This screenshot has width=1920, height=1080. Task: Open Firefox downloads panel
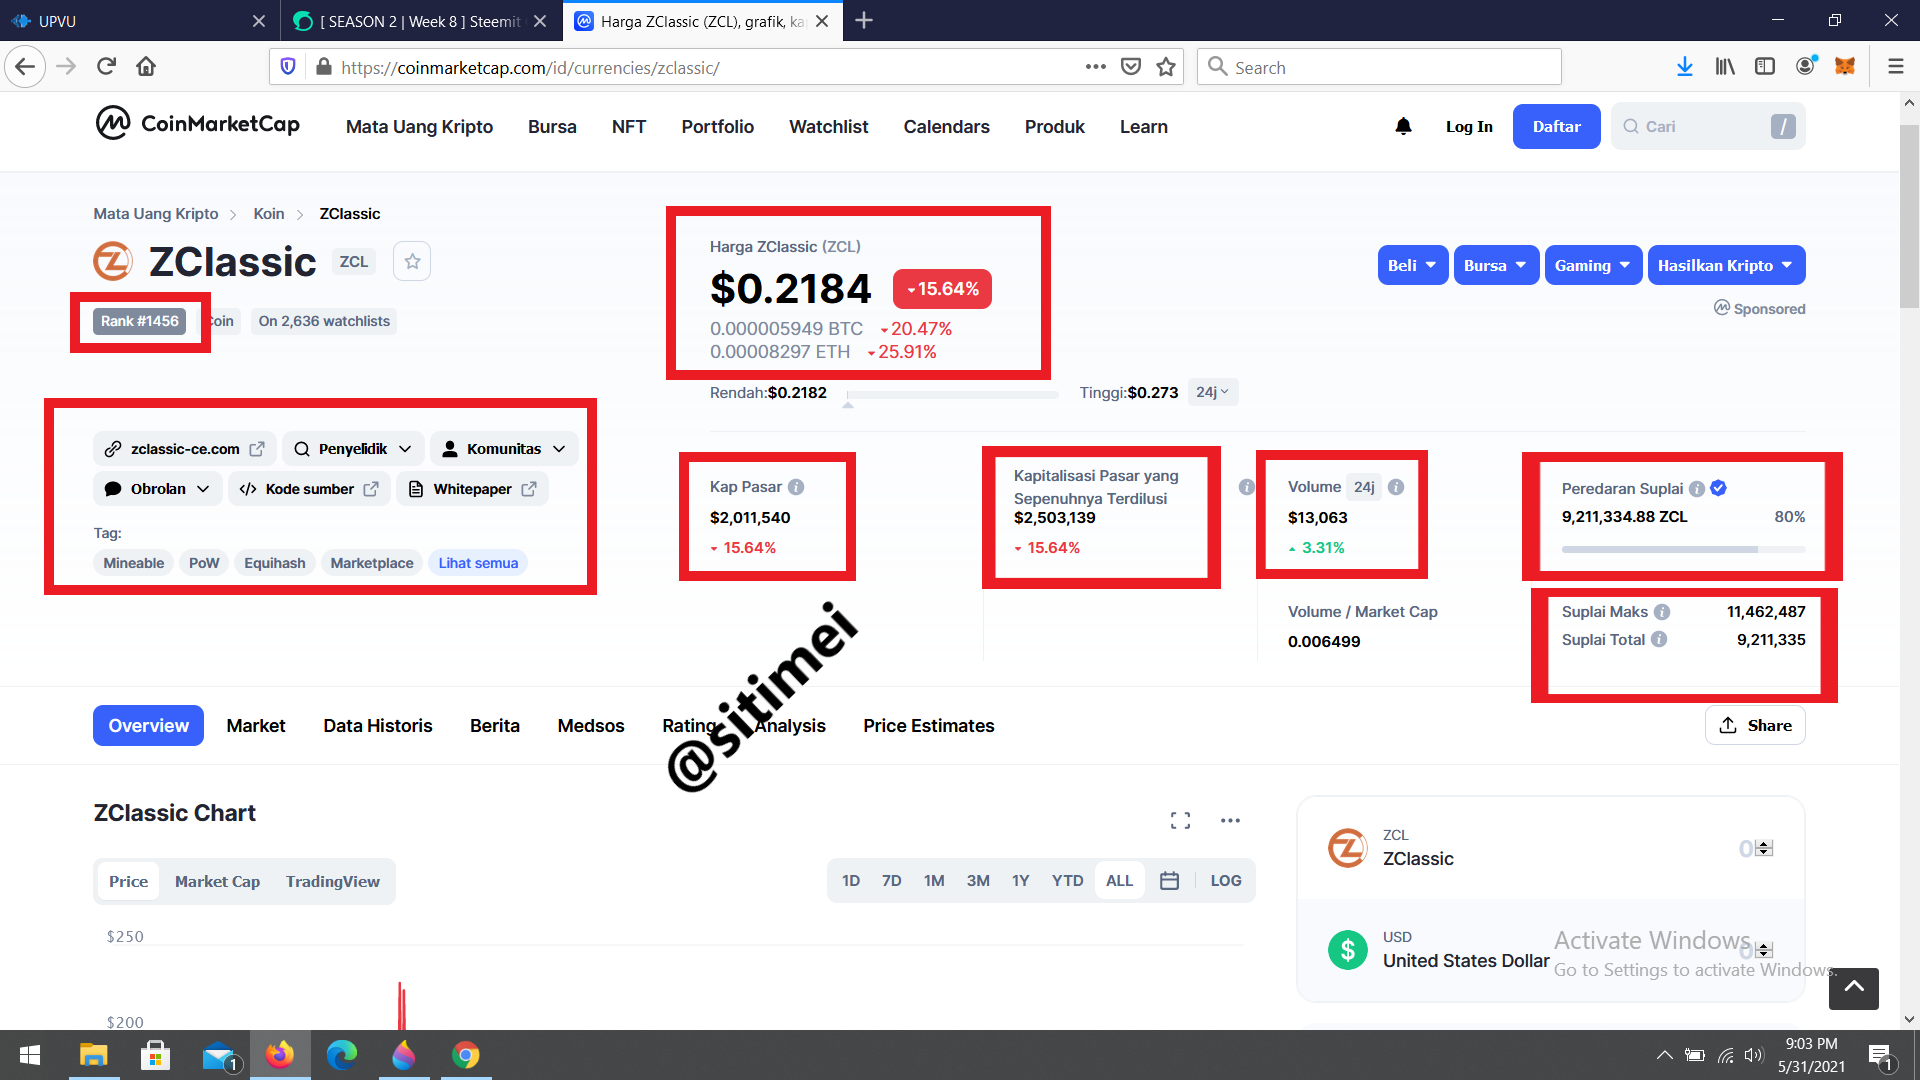click(1685, 67)
